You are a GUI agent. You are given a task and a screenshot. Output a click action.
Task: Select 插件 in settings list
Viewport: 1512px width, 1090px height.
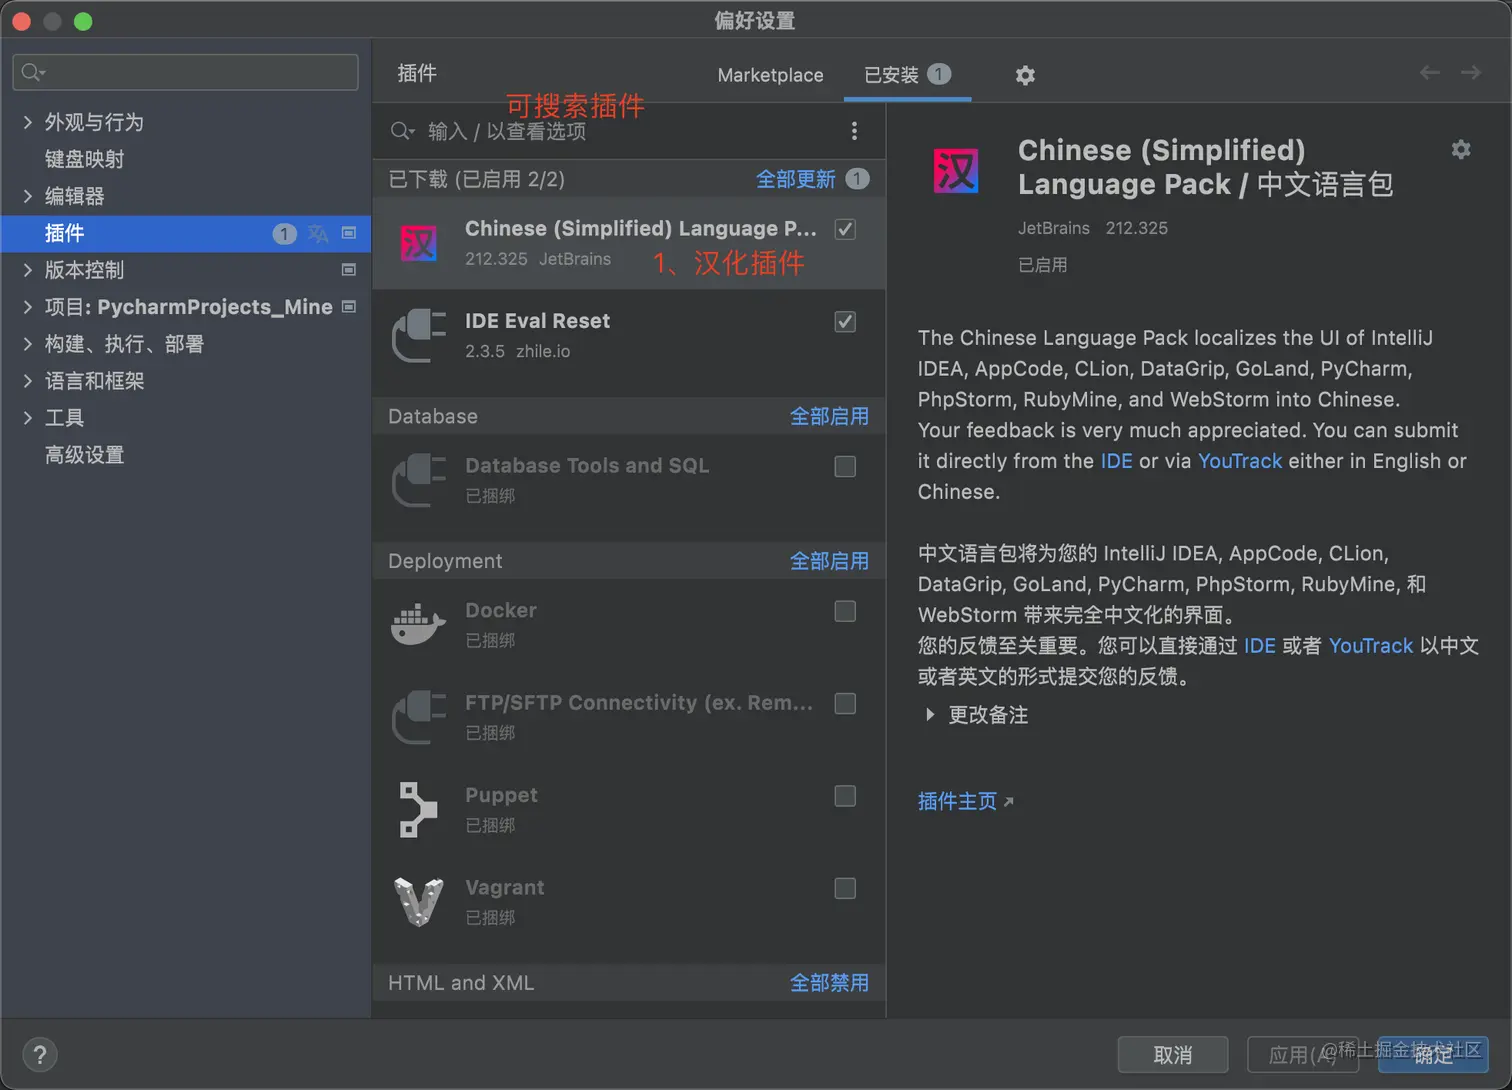[186, 234]
